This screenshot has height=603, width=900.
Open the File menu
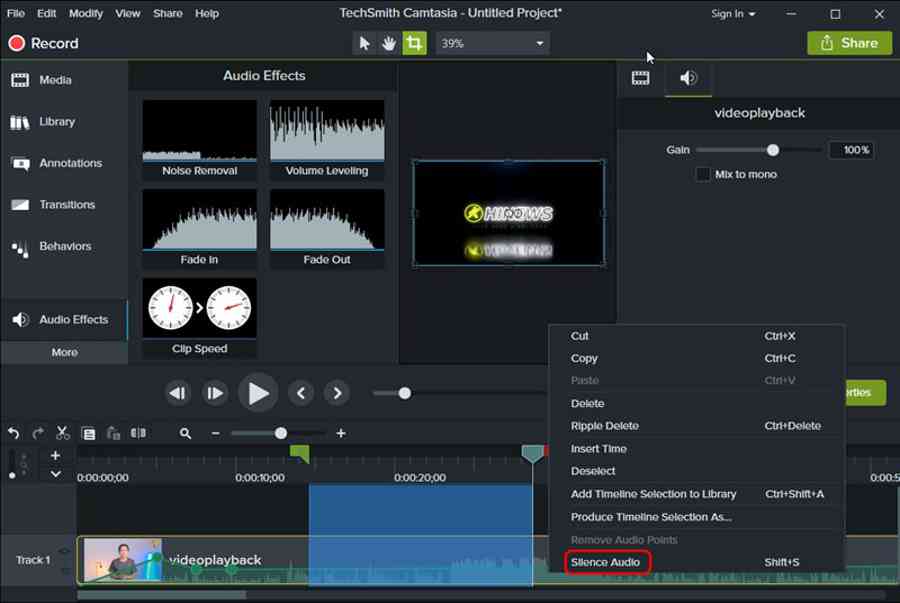(15, 13)
